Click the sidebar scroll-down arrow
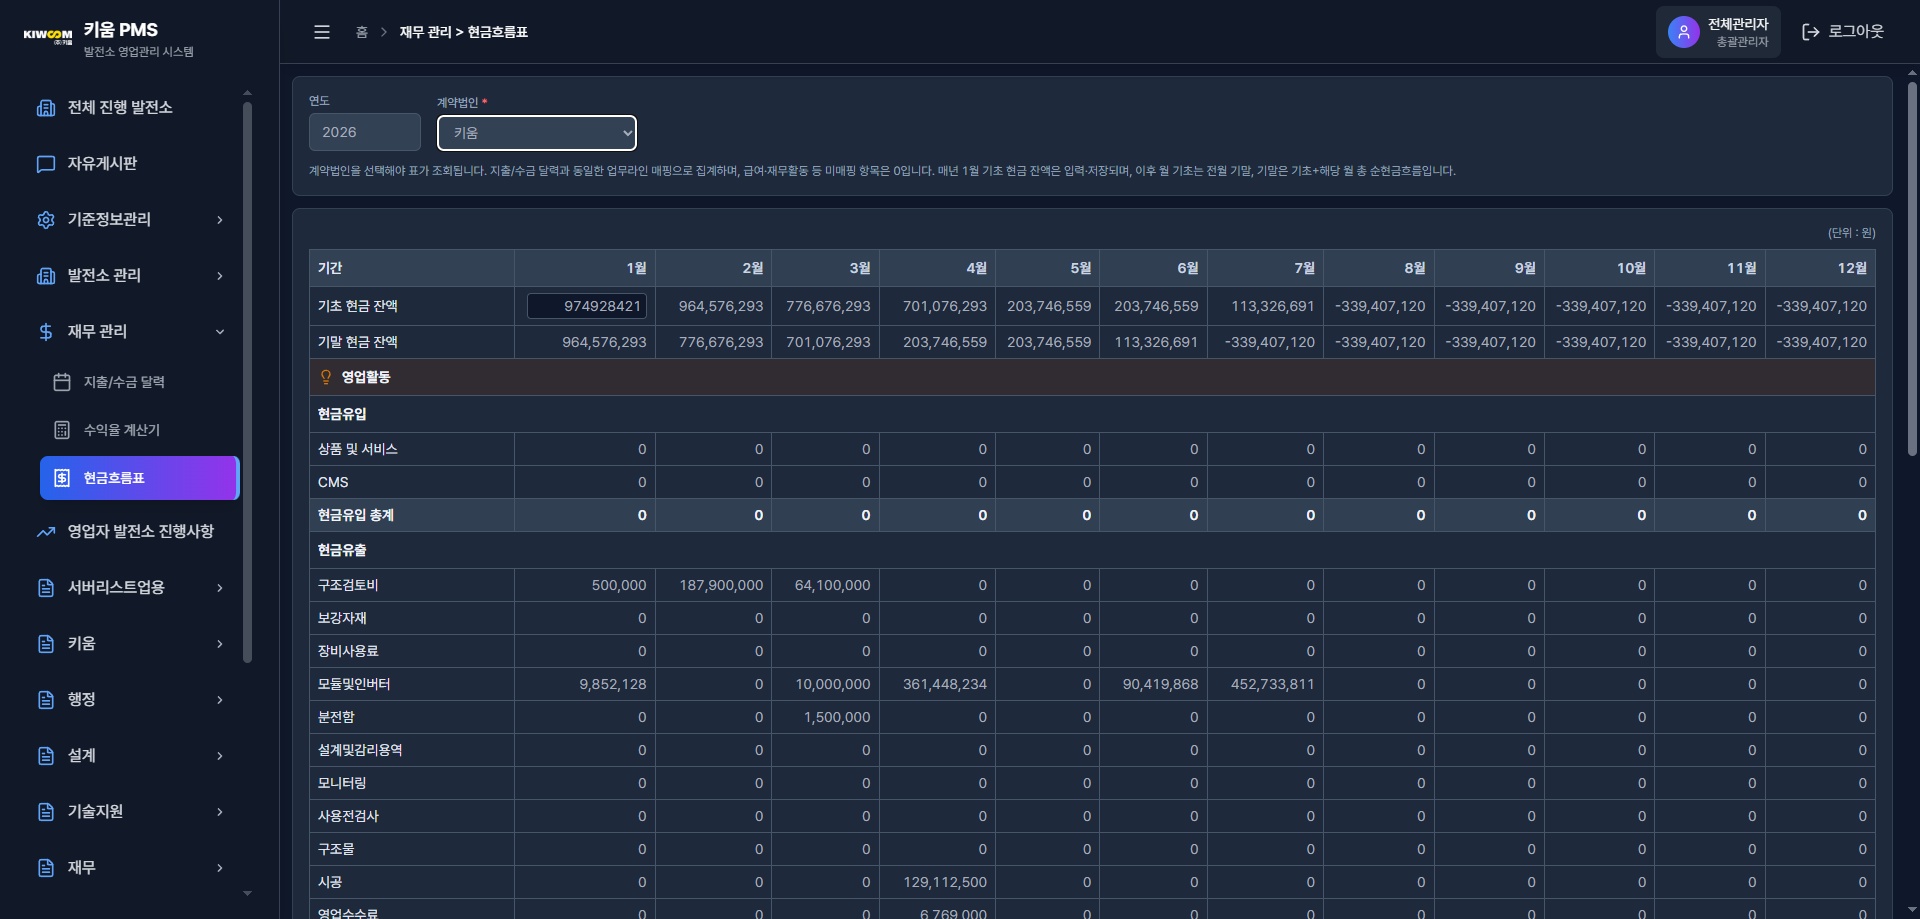This screenshot has height=919, width=1920. pyautogui.click(x=247, y=893)
